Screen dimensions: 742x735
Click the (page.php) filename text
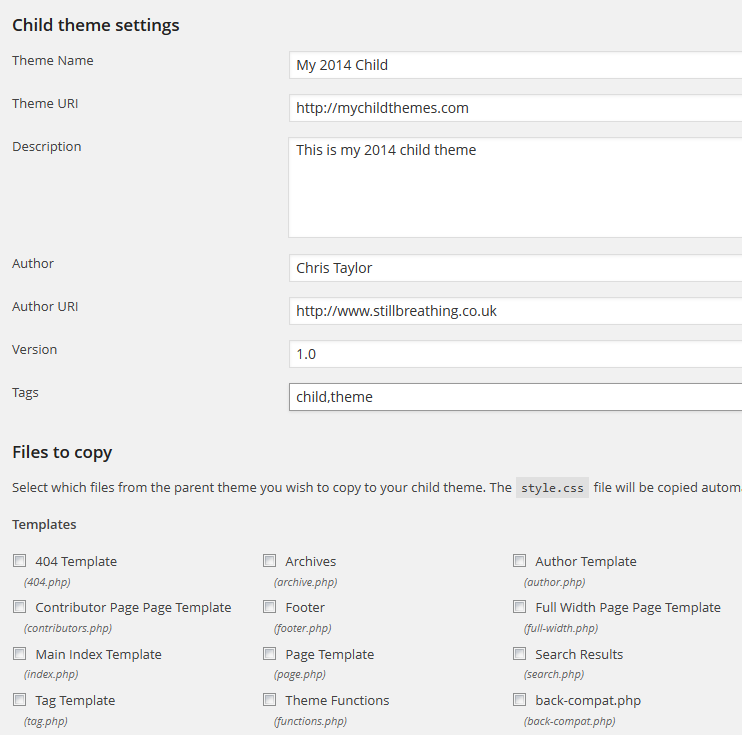(300, 674)
